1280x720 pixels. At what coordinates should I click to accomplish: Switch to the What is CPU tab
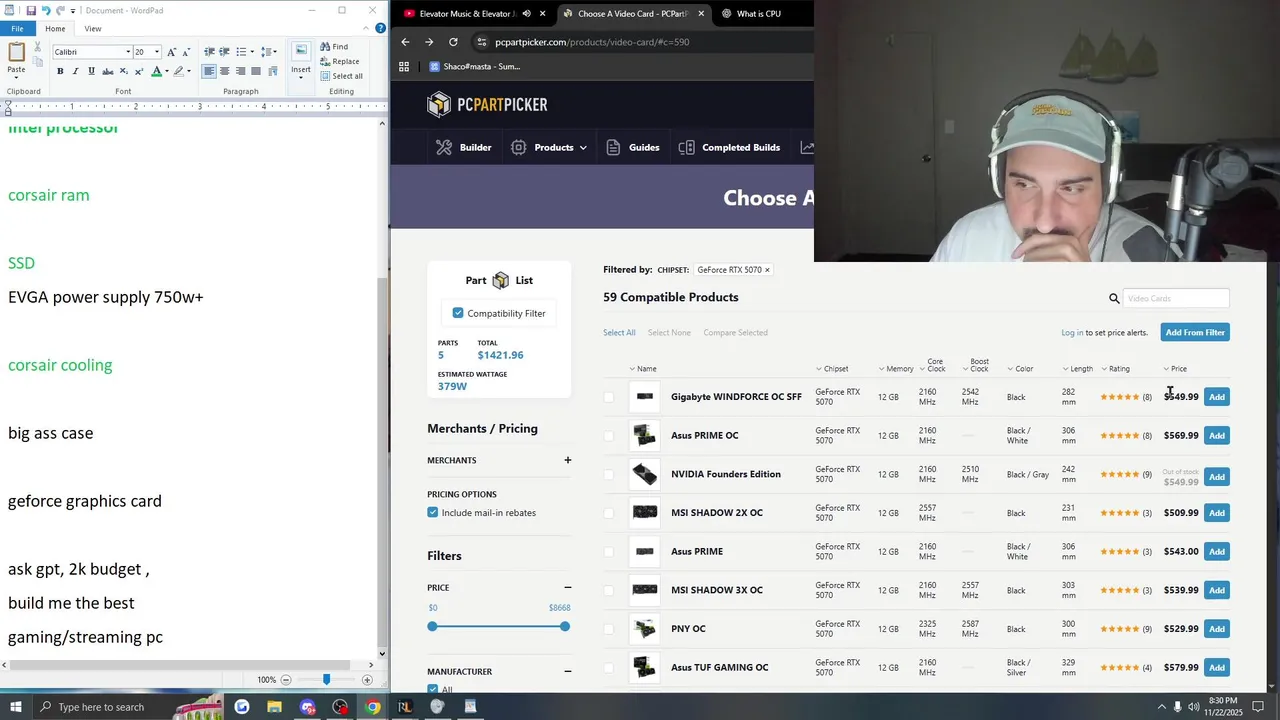coord(758,14)
